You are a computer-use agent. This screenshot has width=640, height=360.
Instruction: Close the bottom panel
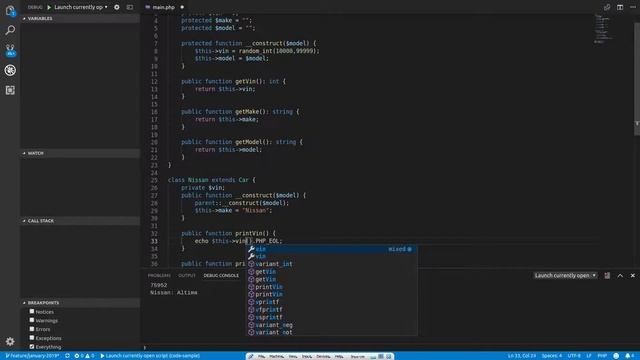633,276
